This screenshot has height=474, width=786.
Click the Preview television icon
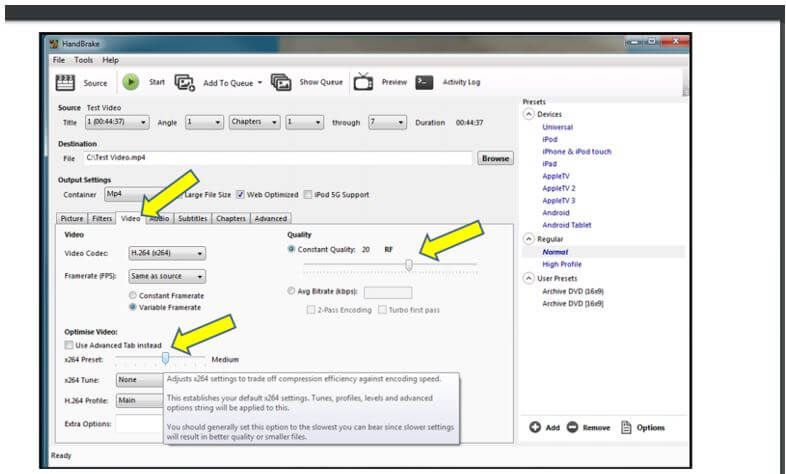click(363, 82)
